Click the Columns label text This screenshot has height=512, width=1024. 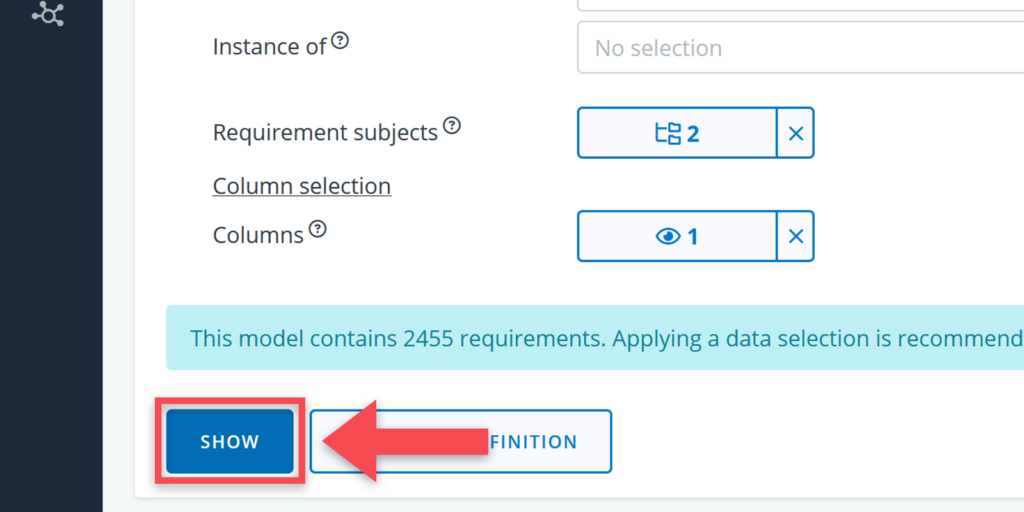point(258,235)
